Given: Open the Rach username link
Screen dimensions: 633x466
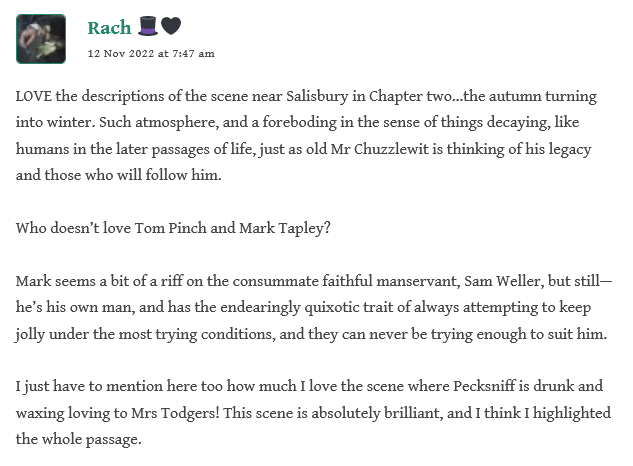Looking at the screenshot, I should tap(109, 27).
